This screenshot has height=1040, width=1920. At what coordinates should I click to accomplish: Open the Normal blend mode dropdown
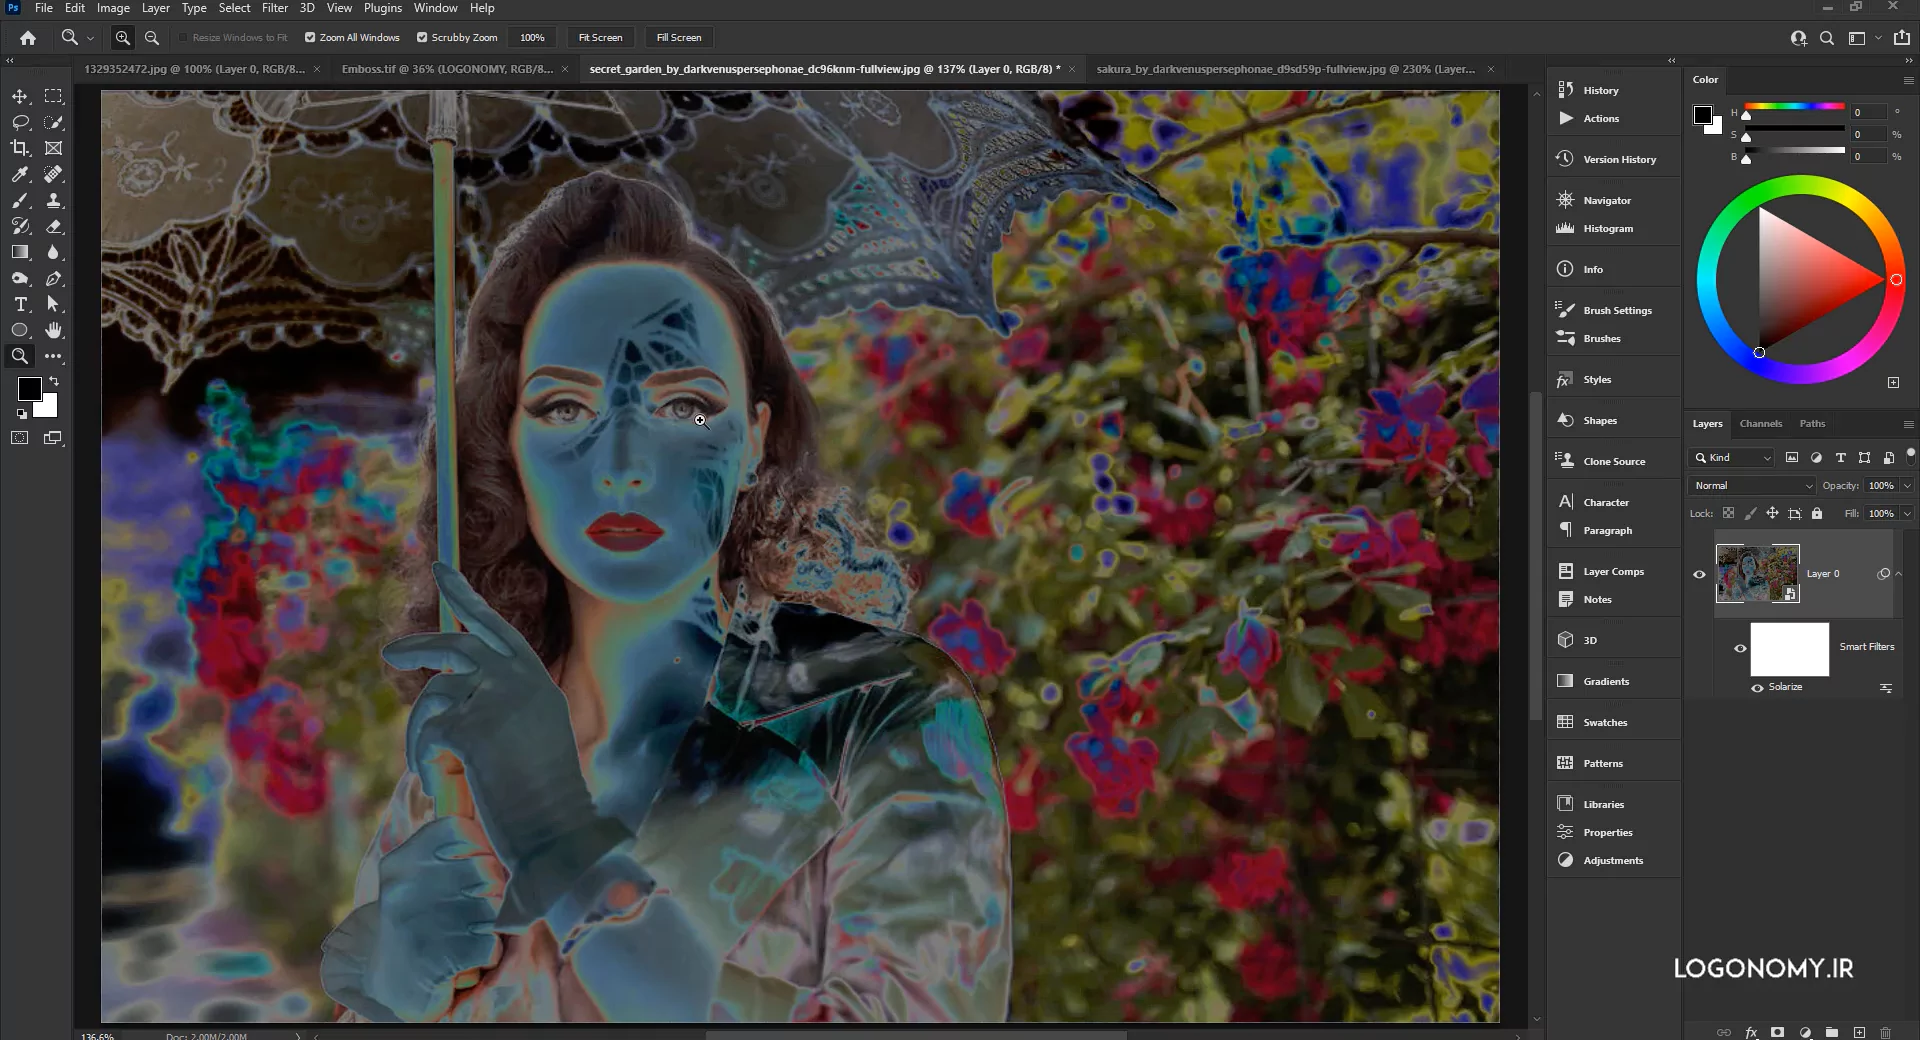coord(1751,485)
